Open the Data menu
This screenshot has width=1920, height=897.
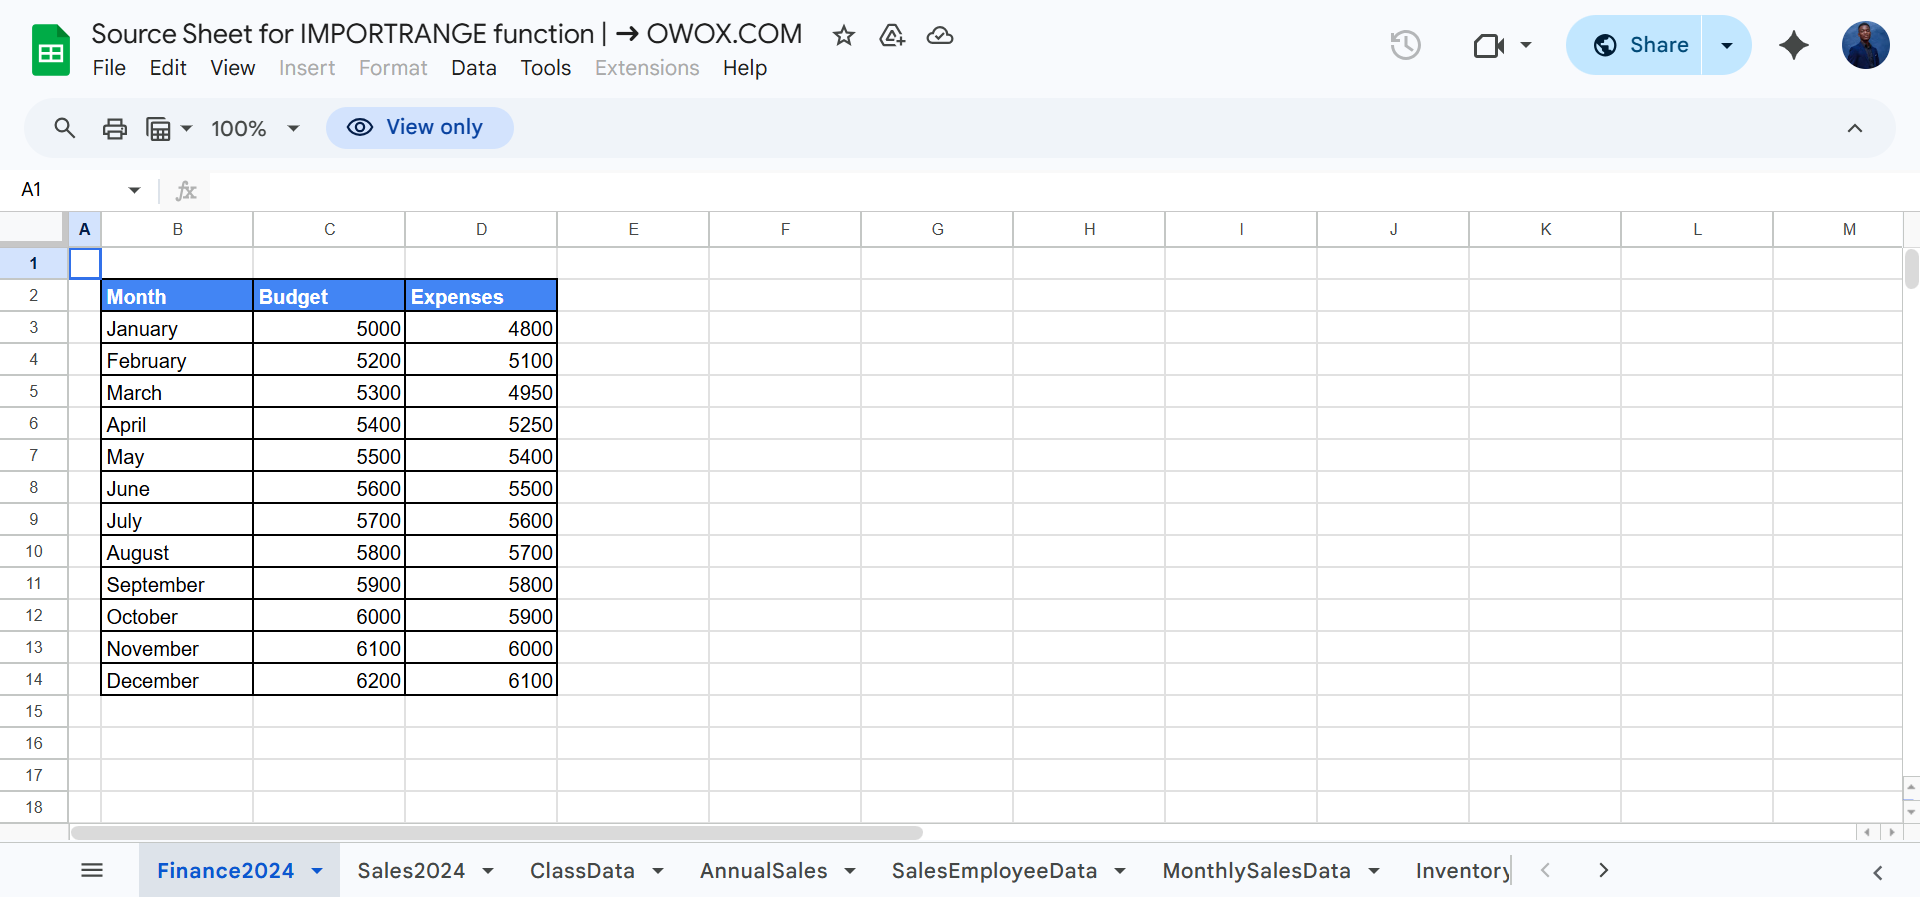pos(474,68)
